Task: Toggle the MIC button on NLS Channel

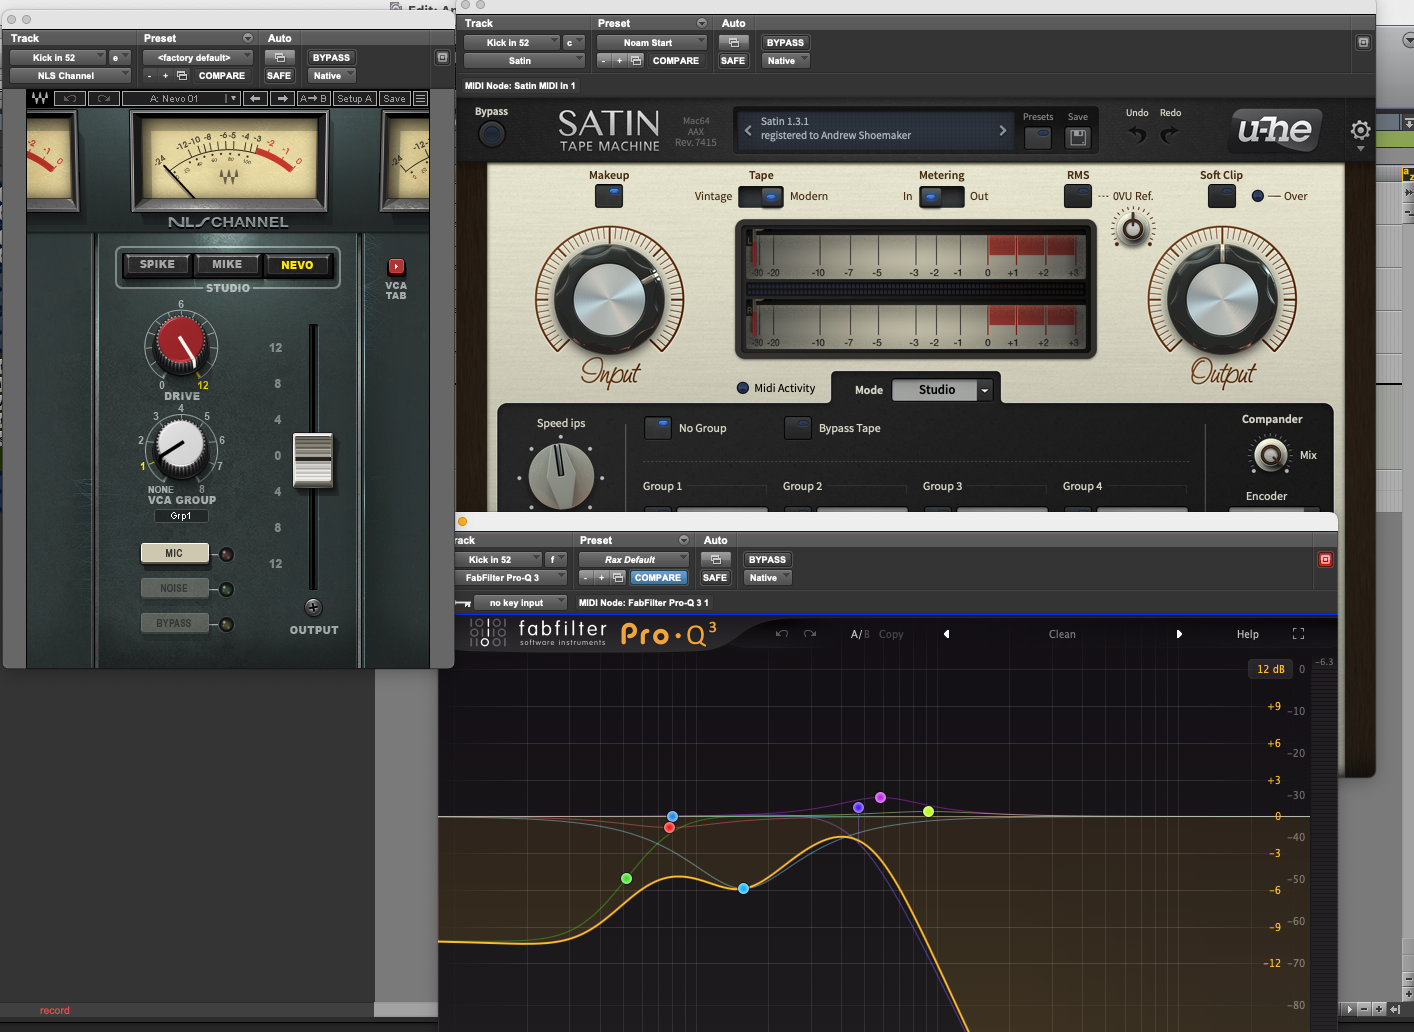Action: click(174, 553)
